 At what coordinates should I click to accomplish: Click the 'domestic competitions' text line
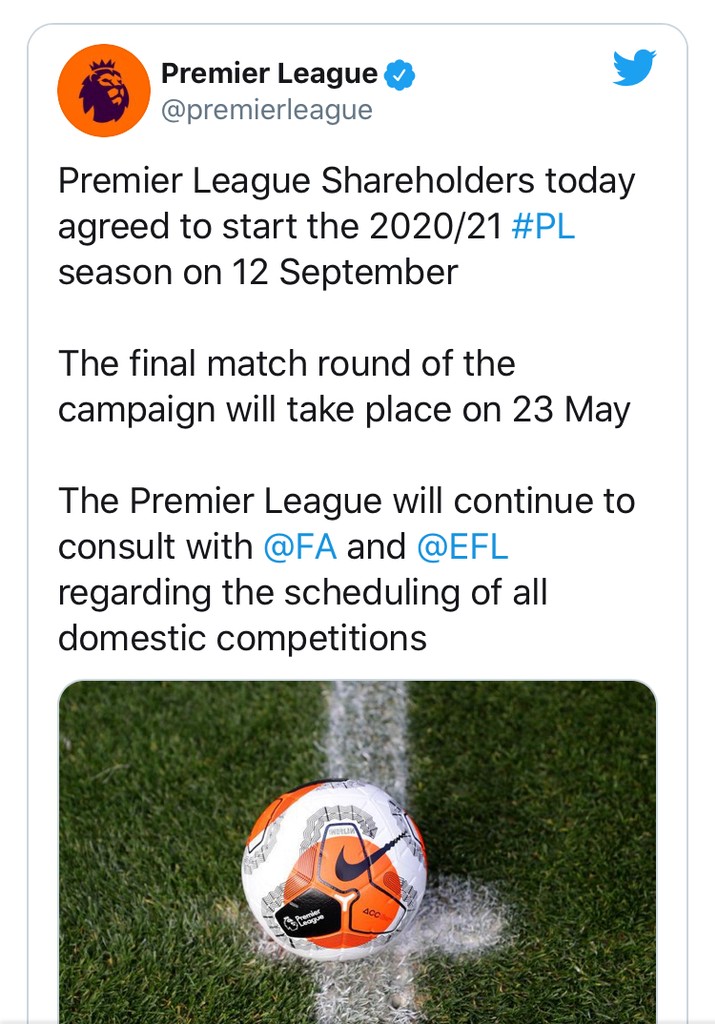click(242, 638)
